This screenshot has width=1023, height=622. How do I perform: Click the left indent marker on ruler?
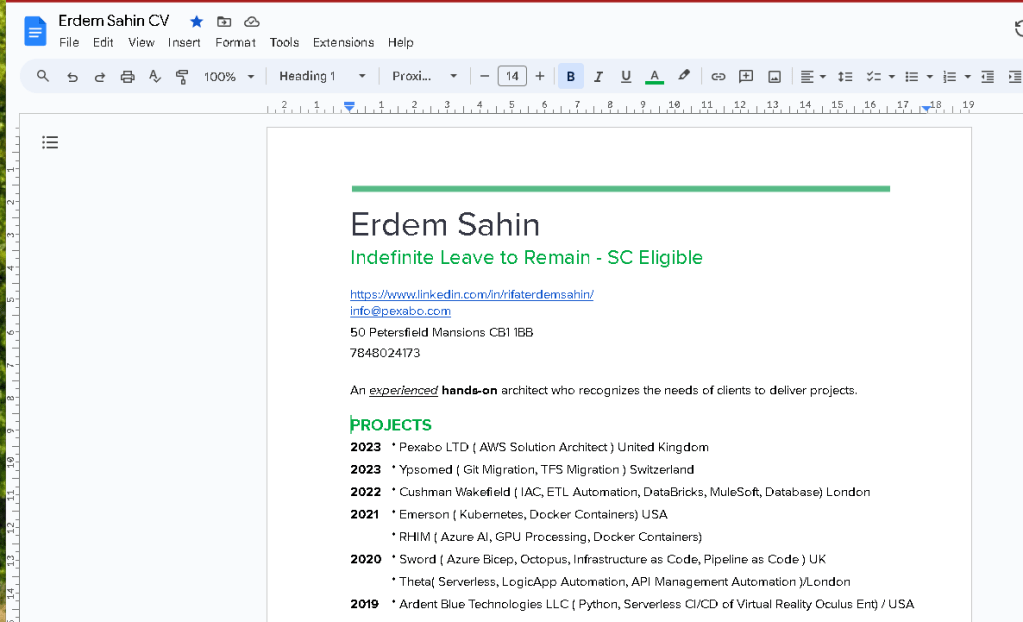350,107
